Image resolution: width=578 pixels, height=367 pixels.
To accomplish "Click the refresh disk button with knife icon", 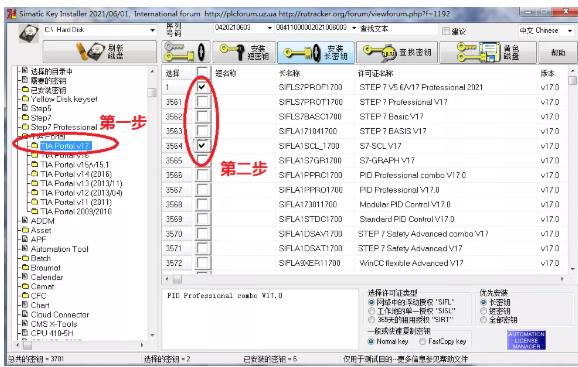I will 100,52.
